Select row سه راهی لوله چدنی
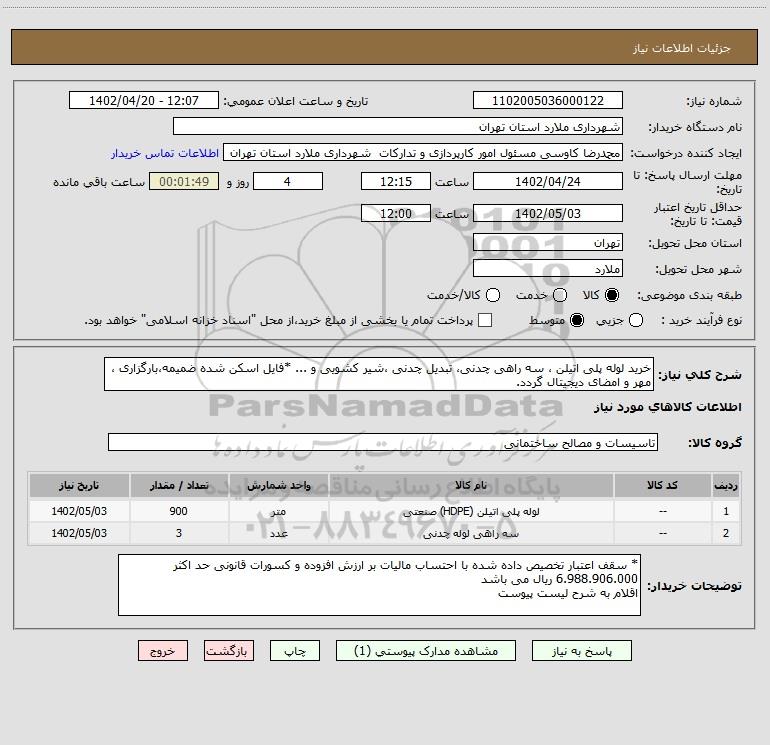Screen dimensions: 770x745 tap(384, 533)
